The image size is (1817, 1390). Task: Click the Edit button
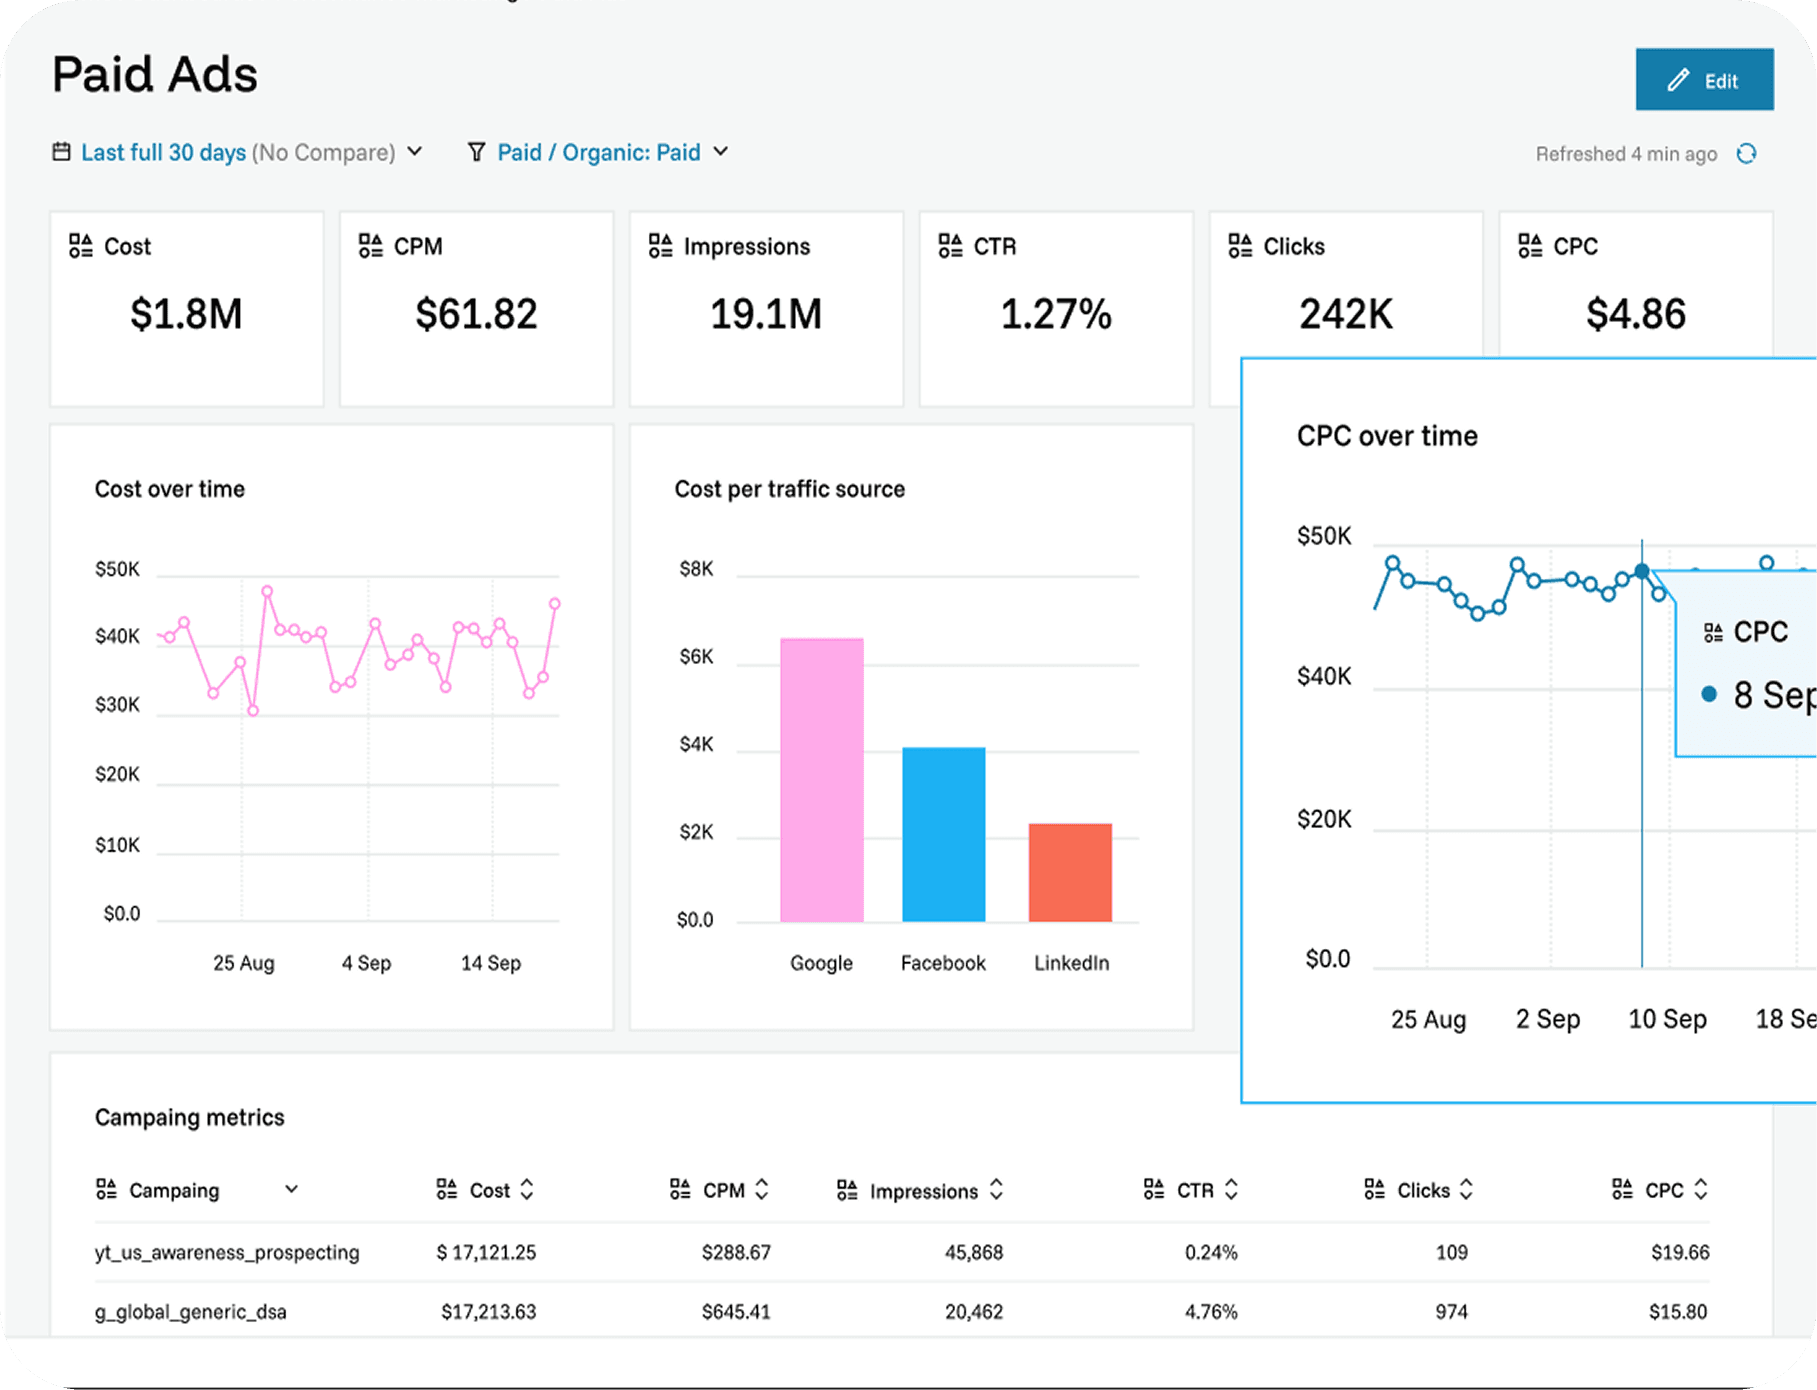(x=1704, y=79)
